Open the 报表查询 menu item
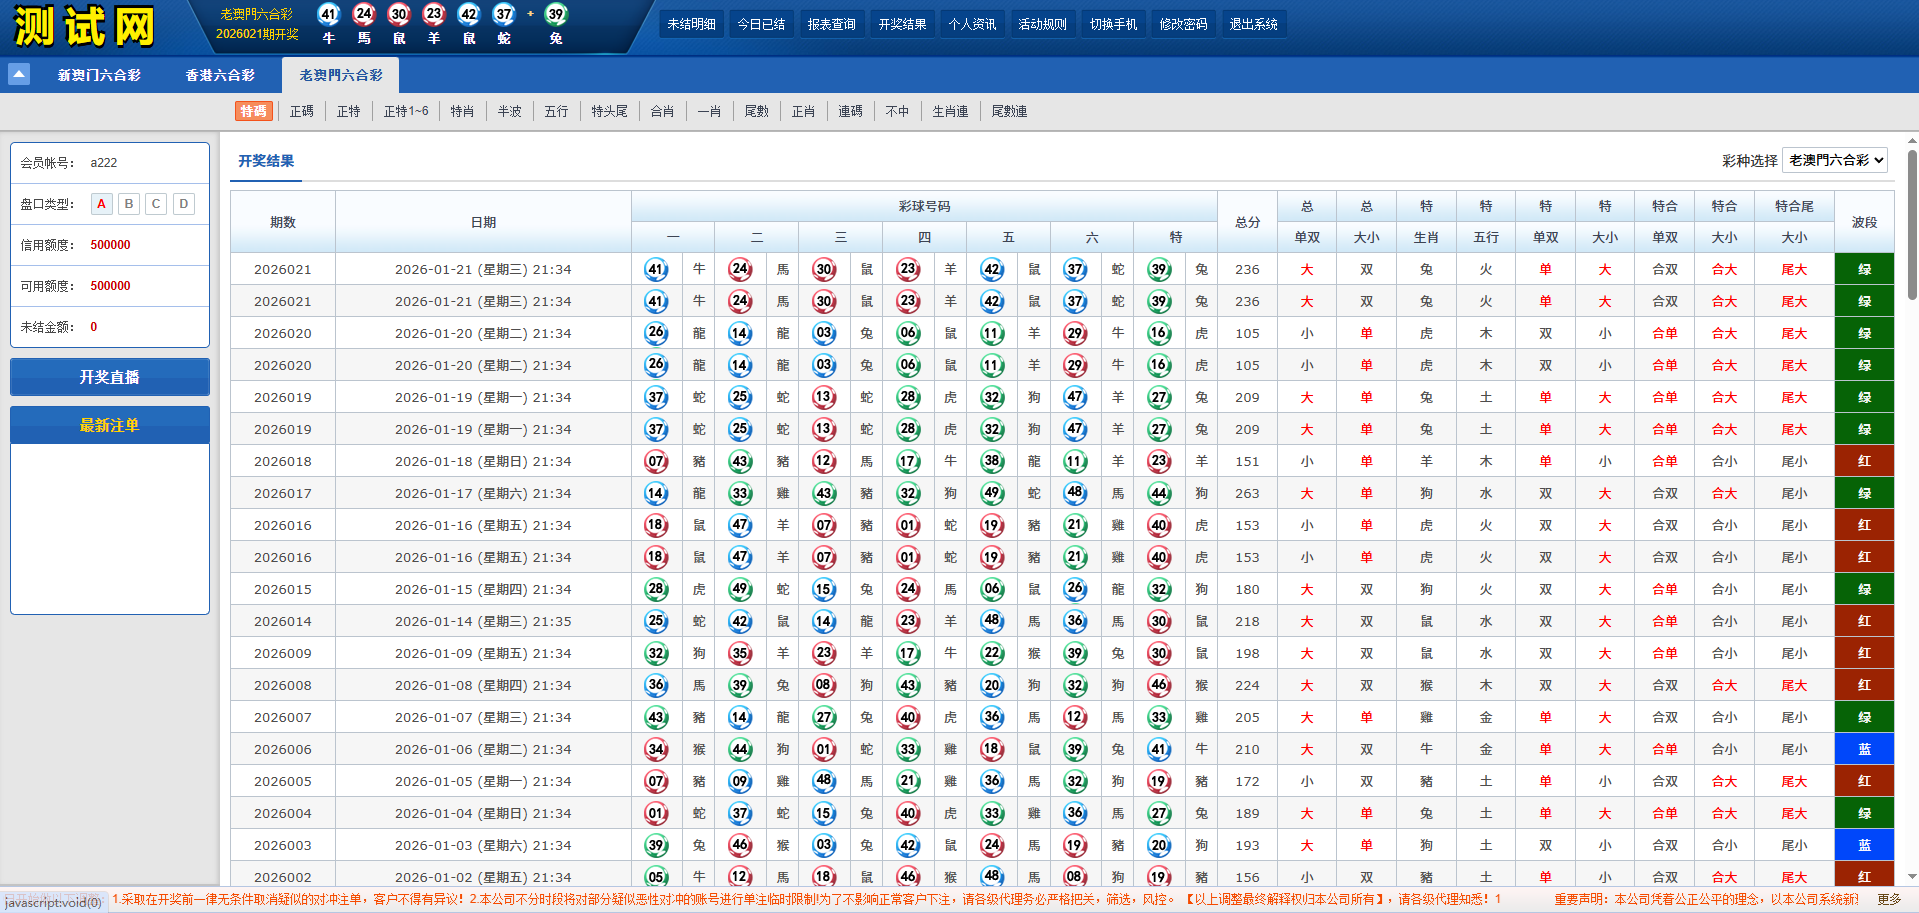 pos(831,24)
